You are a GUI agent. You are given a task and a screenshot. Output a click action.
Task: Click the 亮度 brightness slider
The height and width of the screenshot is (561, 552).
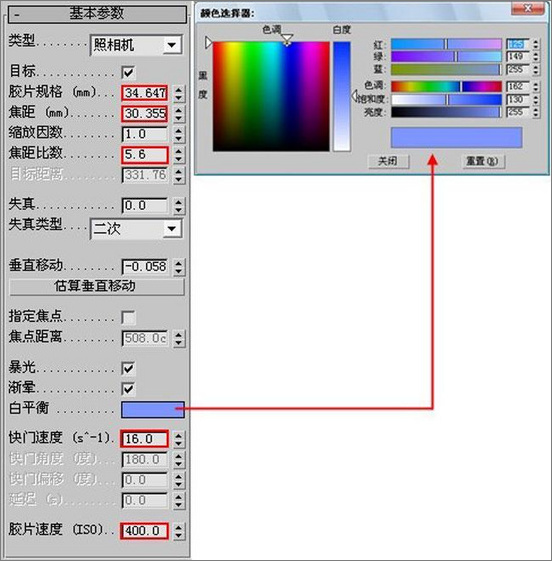click(446, 112)
